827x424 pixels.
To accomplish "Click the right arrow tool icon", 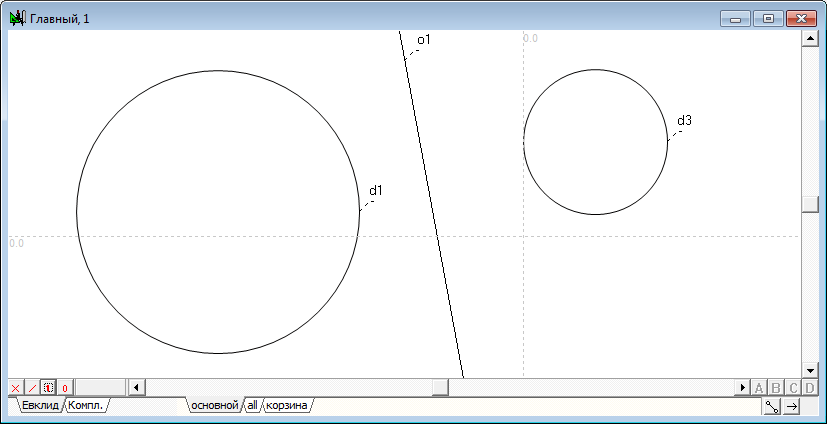I will [792, 407].
